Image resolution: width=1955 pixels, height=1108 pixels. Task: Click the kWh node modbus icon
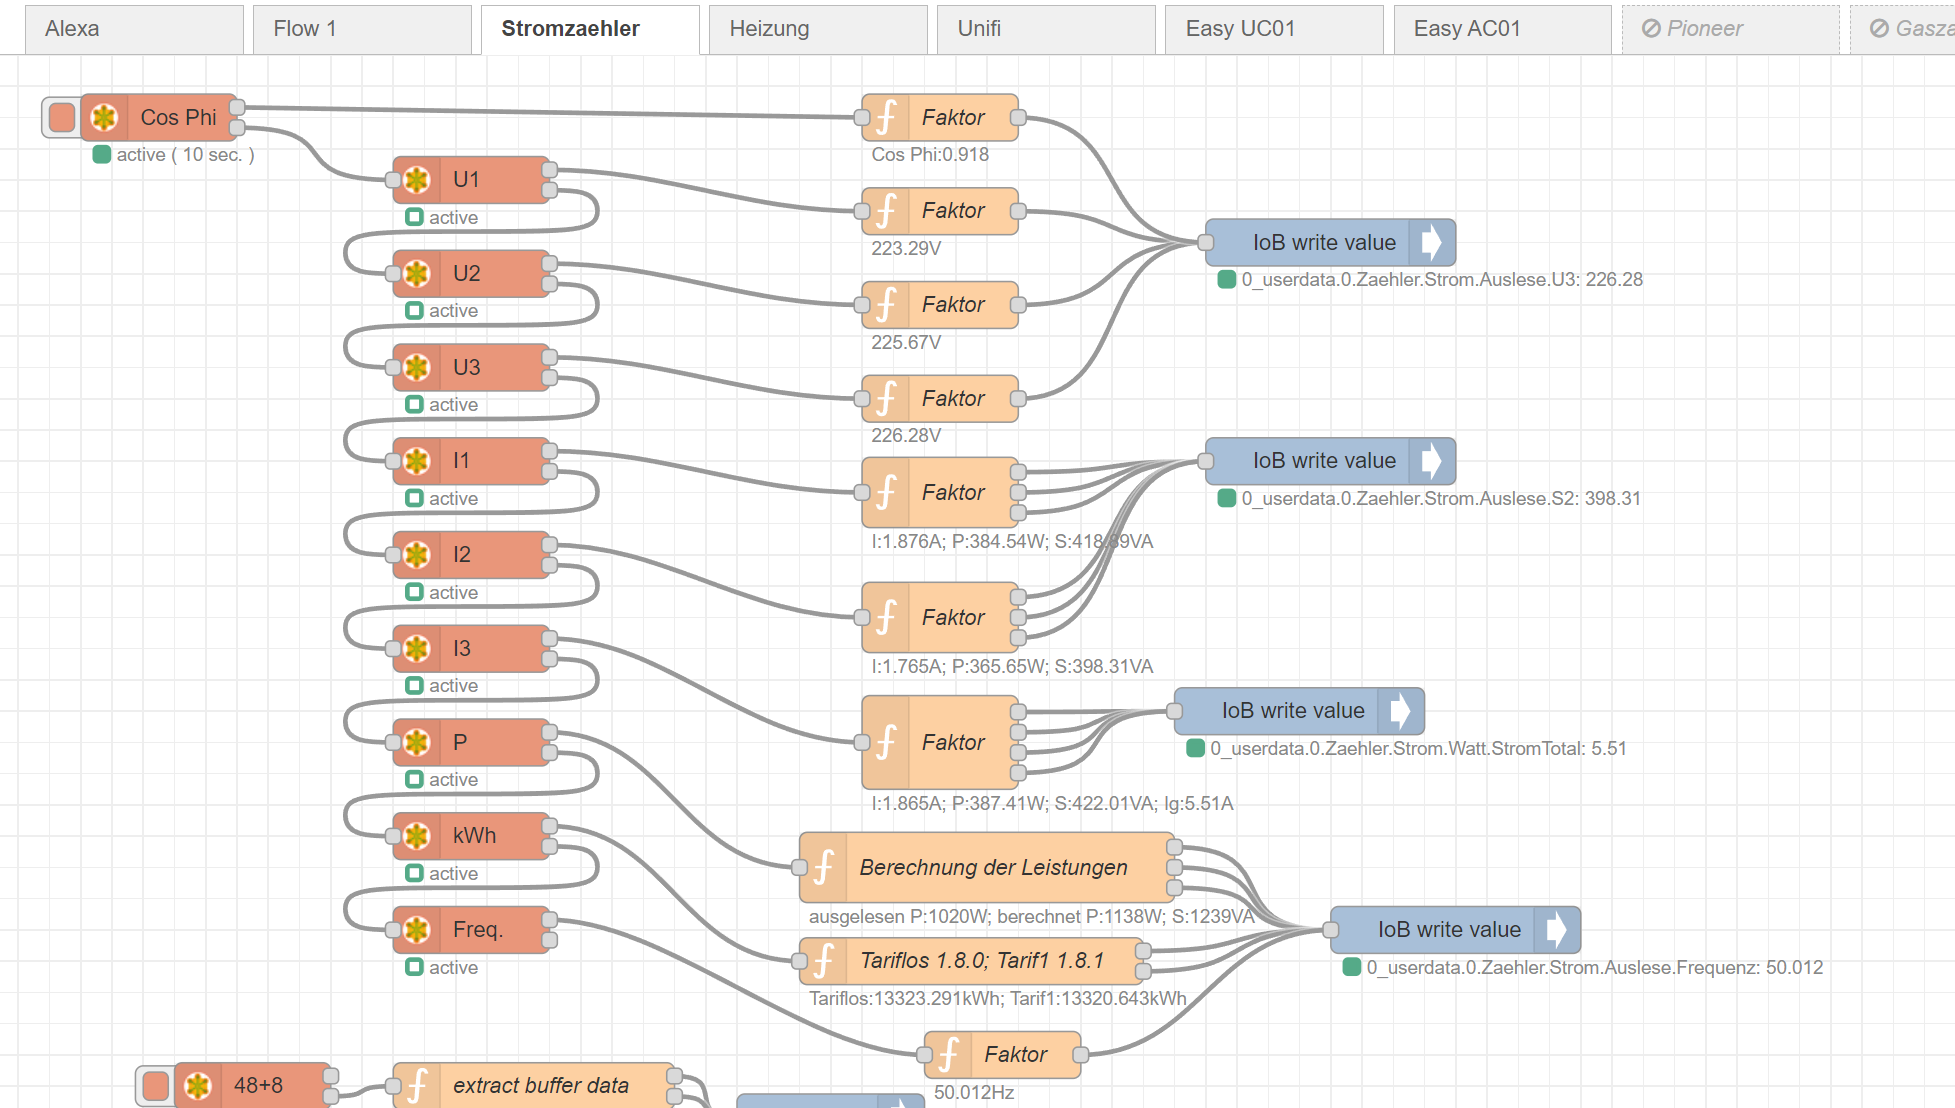pyautogui.click(x=416, y=836)
